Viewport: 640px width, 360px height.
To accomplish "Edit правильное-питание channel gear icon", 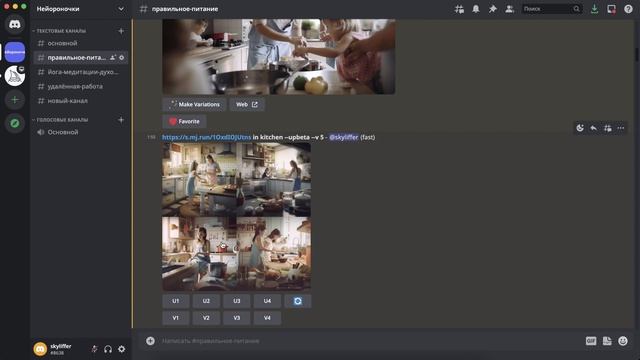I will [x=122, y=58].
